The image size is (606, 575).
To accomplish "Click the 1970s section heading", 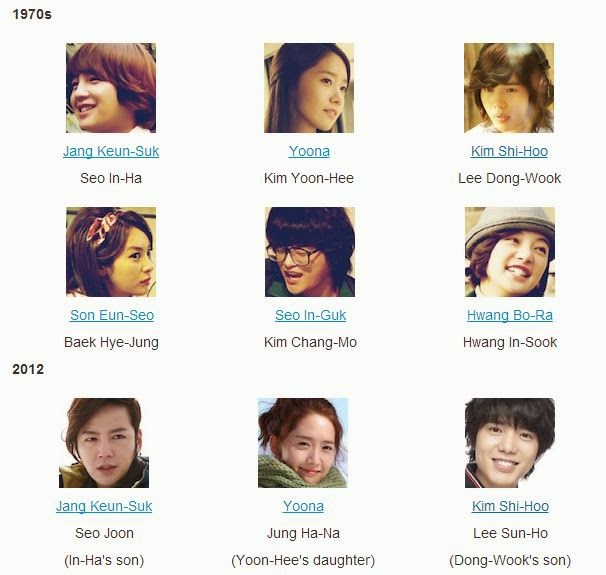I will click(x=32, y=14).
